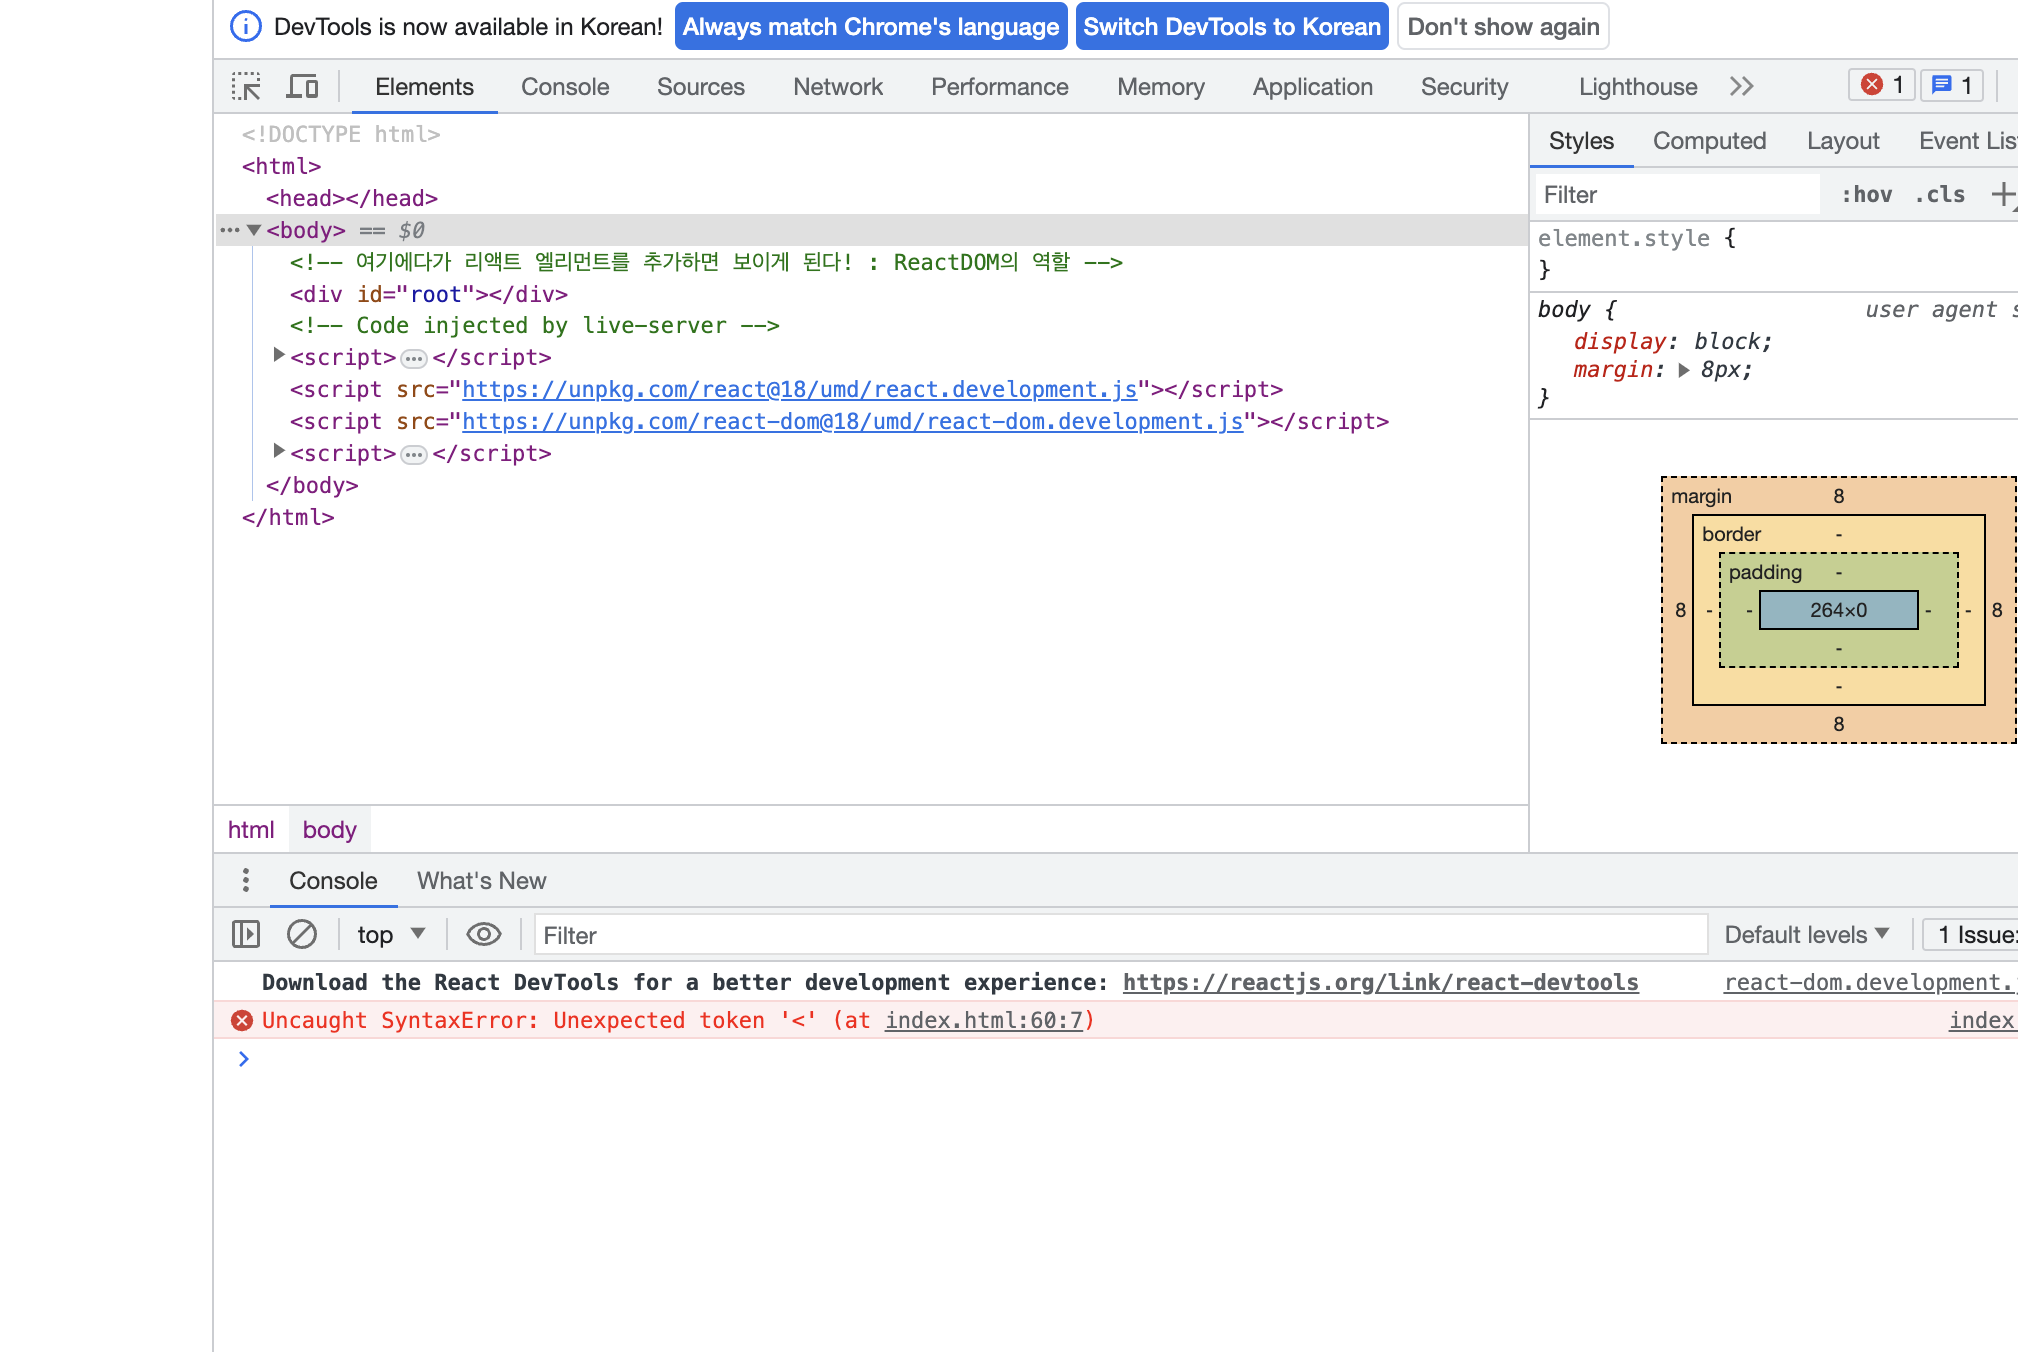
Task: Toggle element state with :hov
Action: pos(1868,194)
